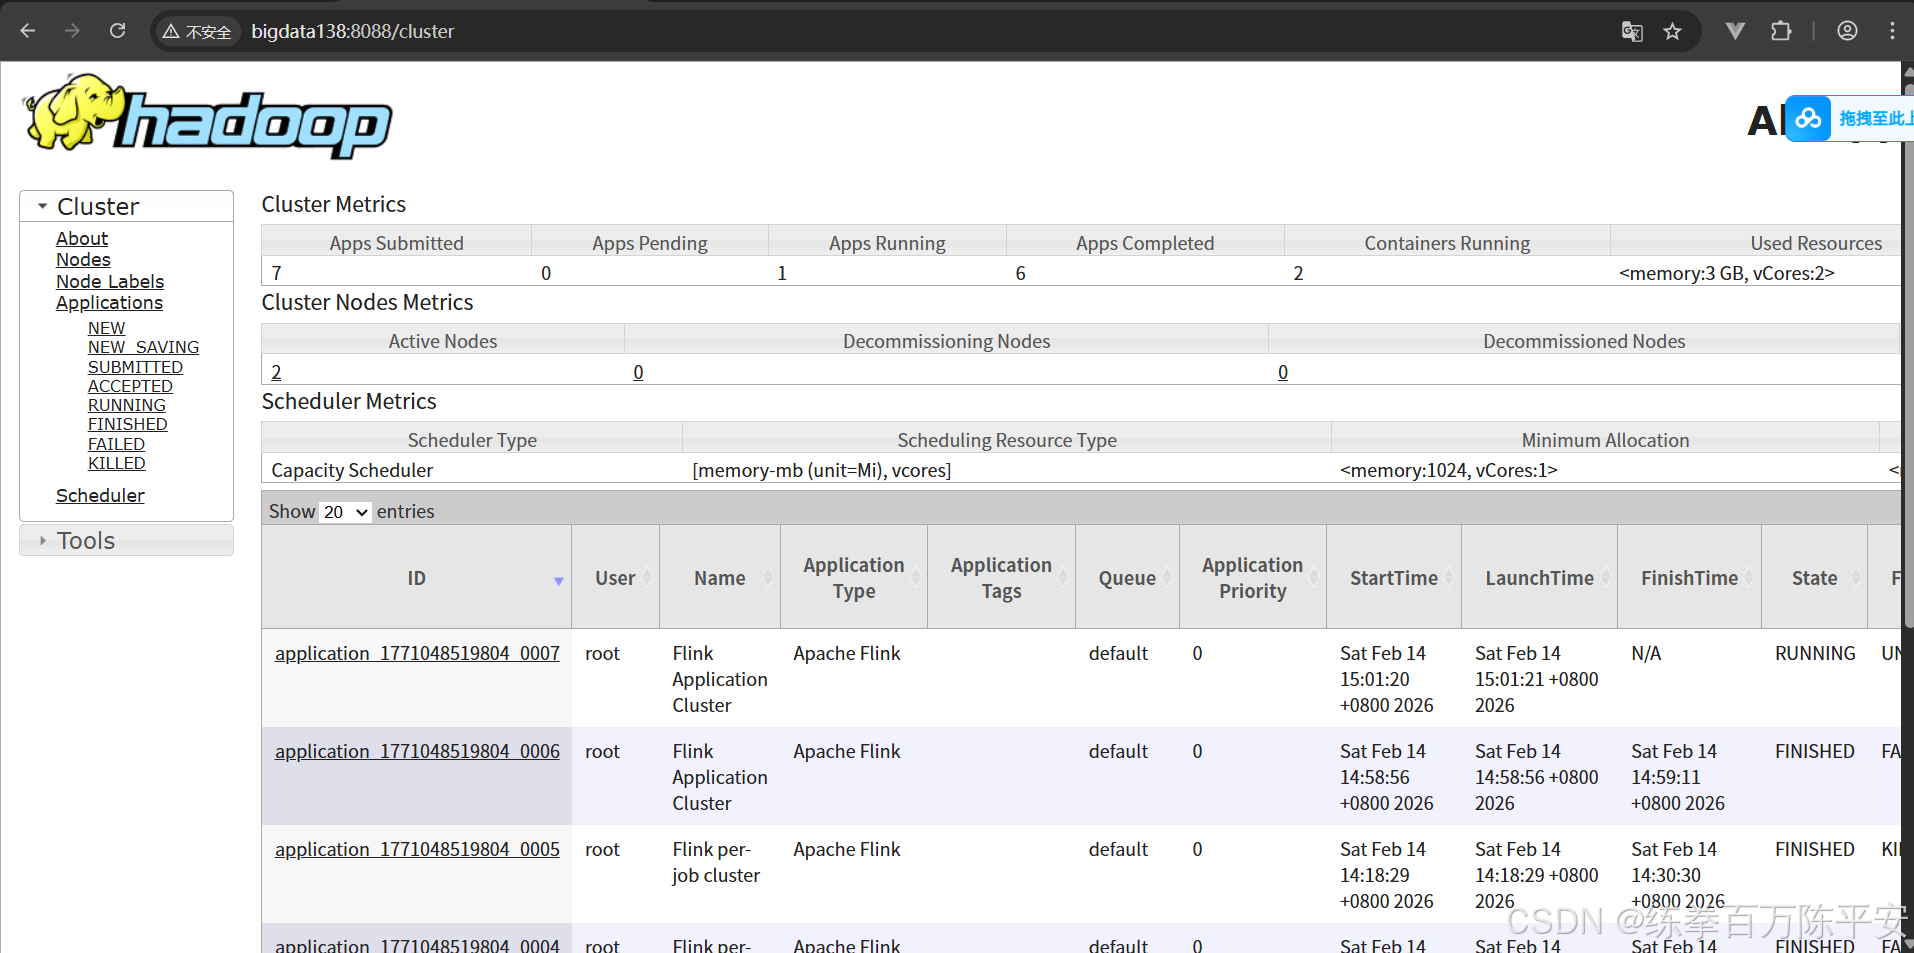This screenshot has height=953, width=1914.
Task: Open application_1771048519804_0007 link
Action: pos(417,653)
